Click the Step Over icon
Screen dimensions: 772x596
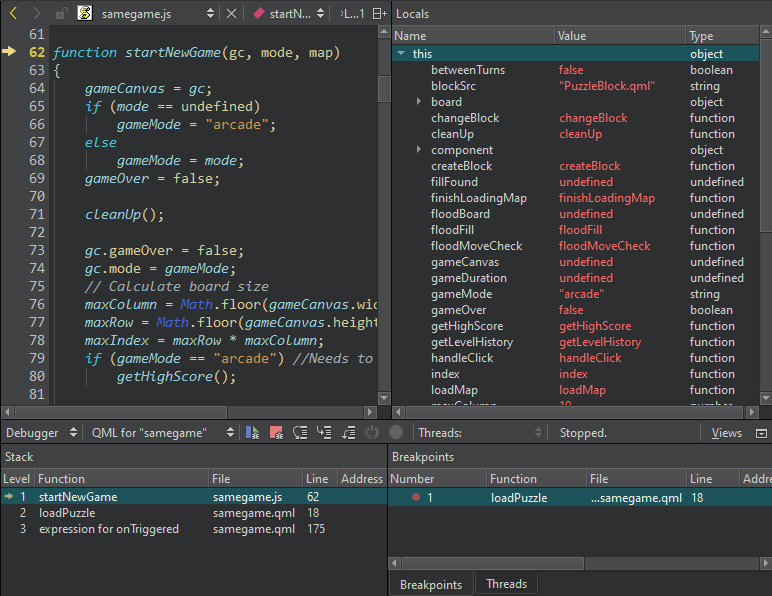[299, 433]
